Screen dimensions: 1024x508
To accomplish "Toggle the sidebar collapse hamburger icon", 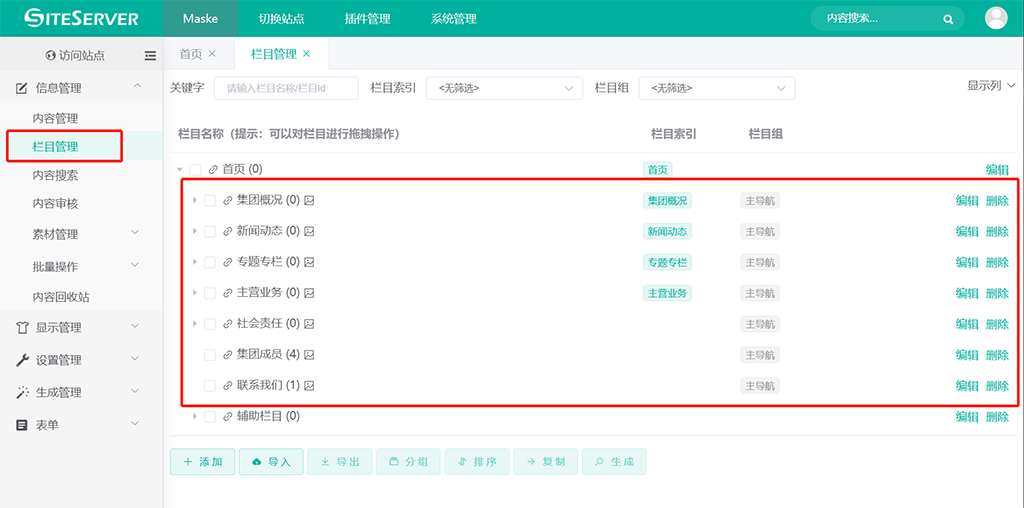I will (x=150, y=56).
